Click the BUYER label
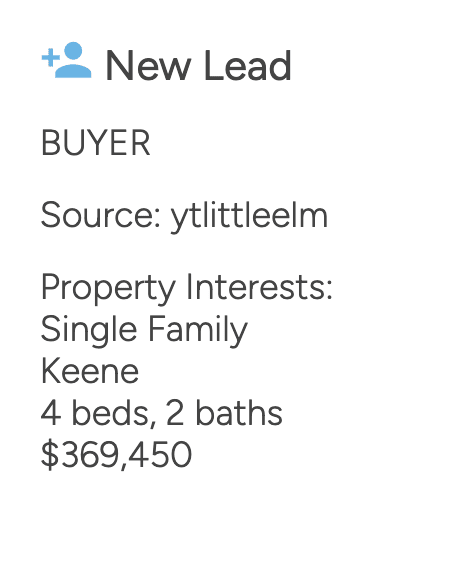 point(96,143)
